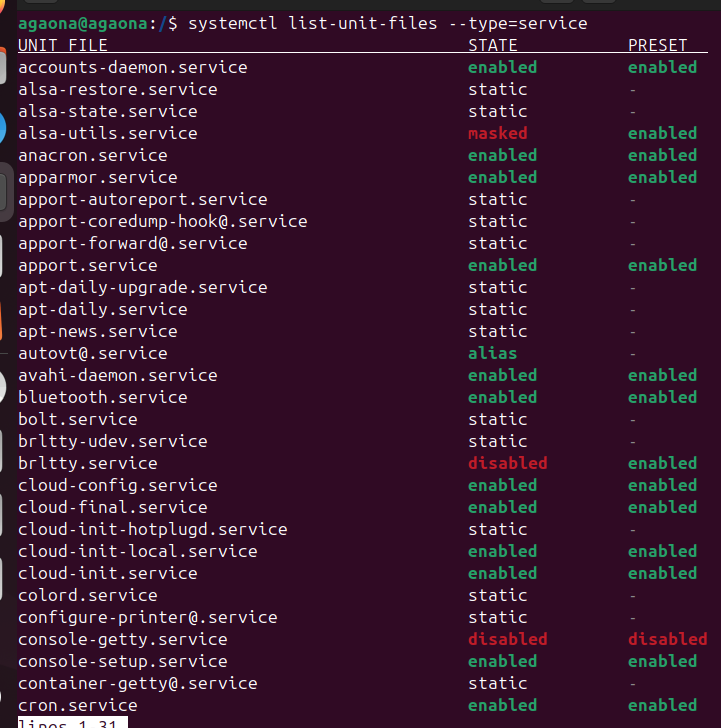Click the green alias state text

click(x=492, y=353)
